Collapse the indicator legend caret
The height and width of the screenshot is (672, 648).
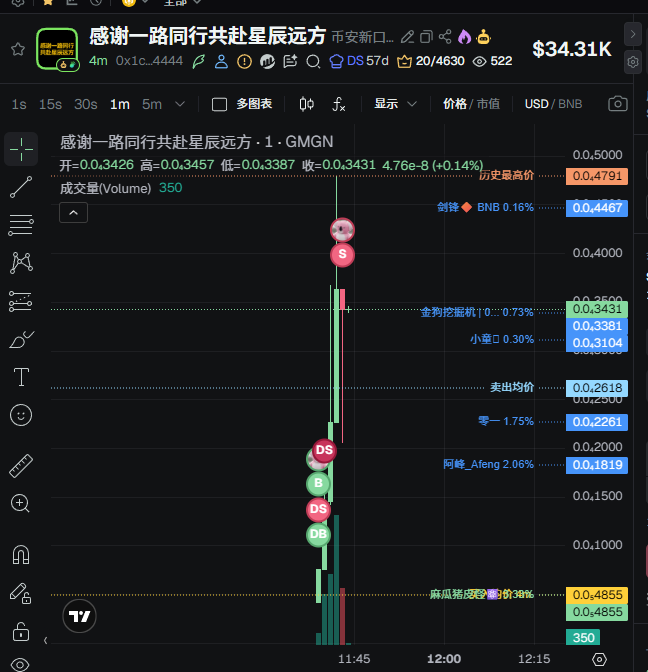click(x=73, y=213)
